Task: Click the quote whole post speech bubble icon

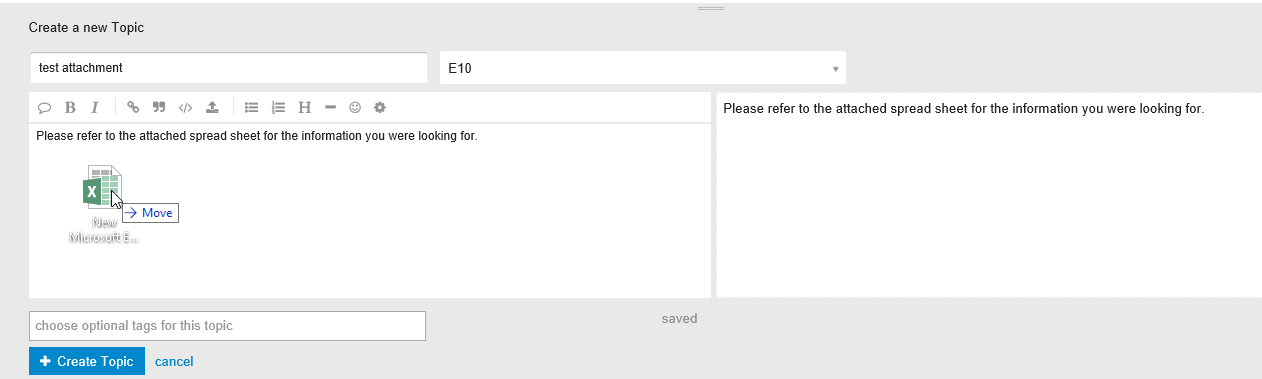Action: click(x=44, y=108)
